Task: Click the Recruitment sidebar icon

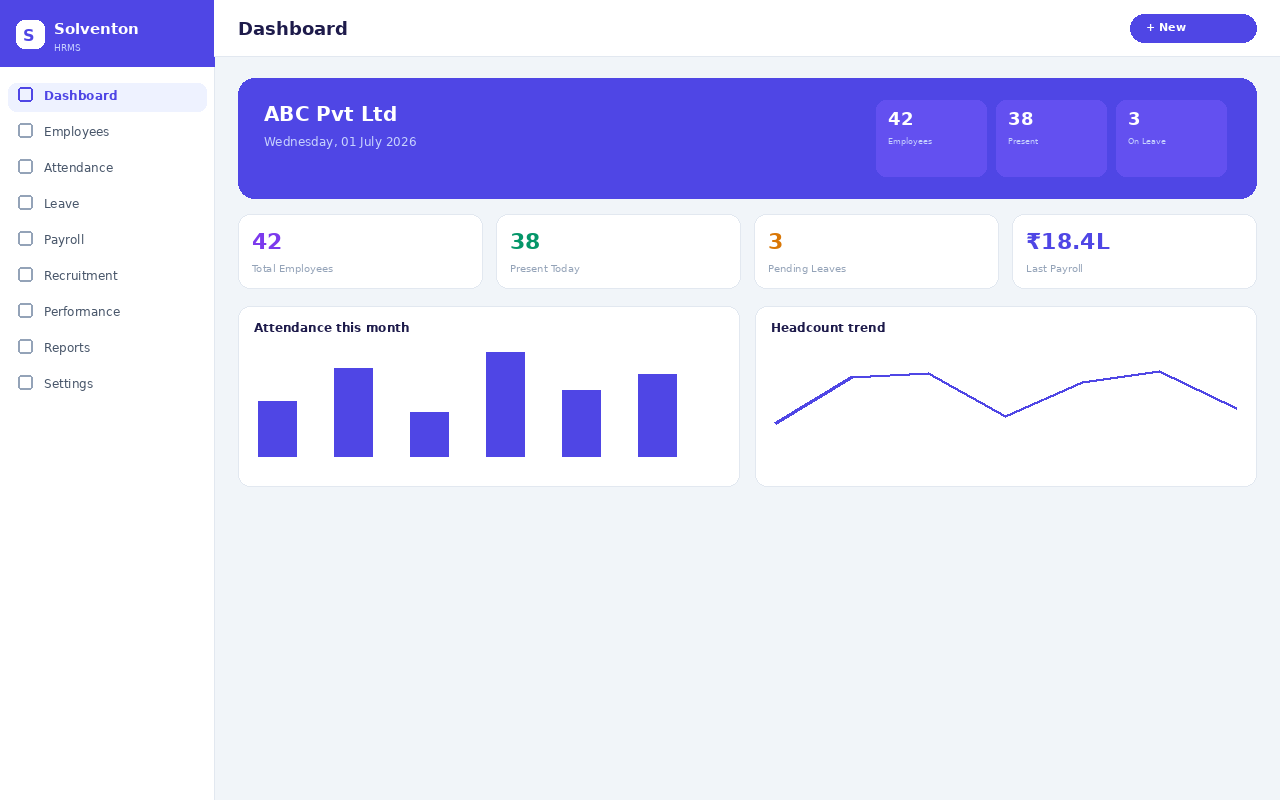Action: 26,275
